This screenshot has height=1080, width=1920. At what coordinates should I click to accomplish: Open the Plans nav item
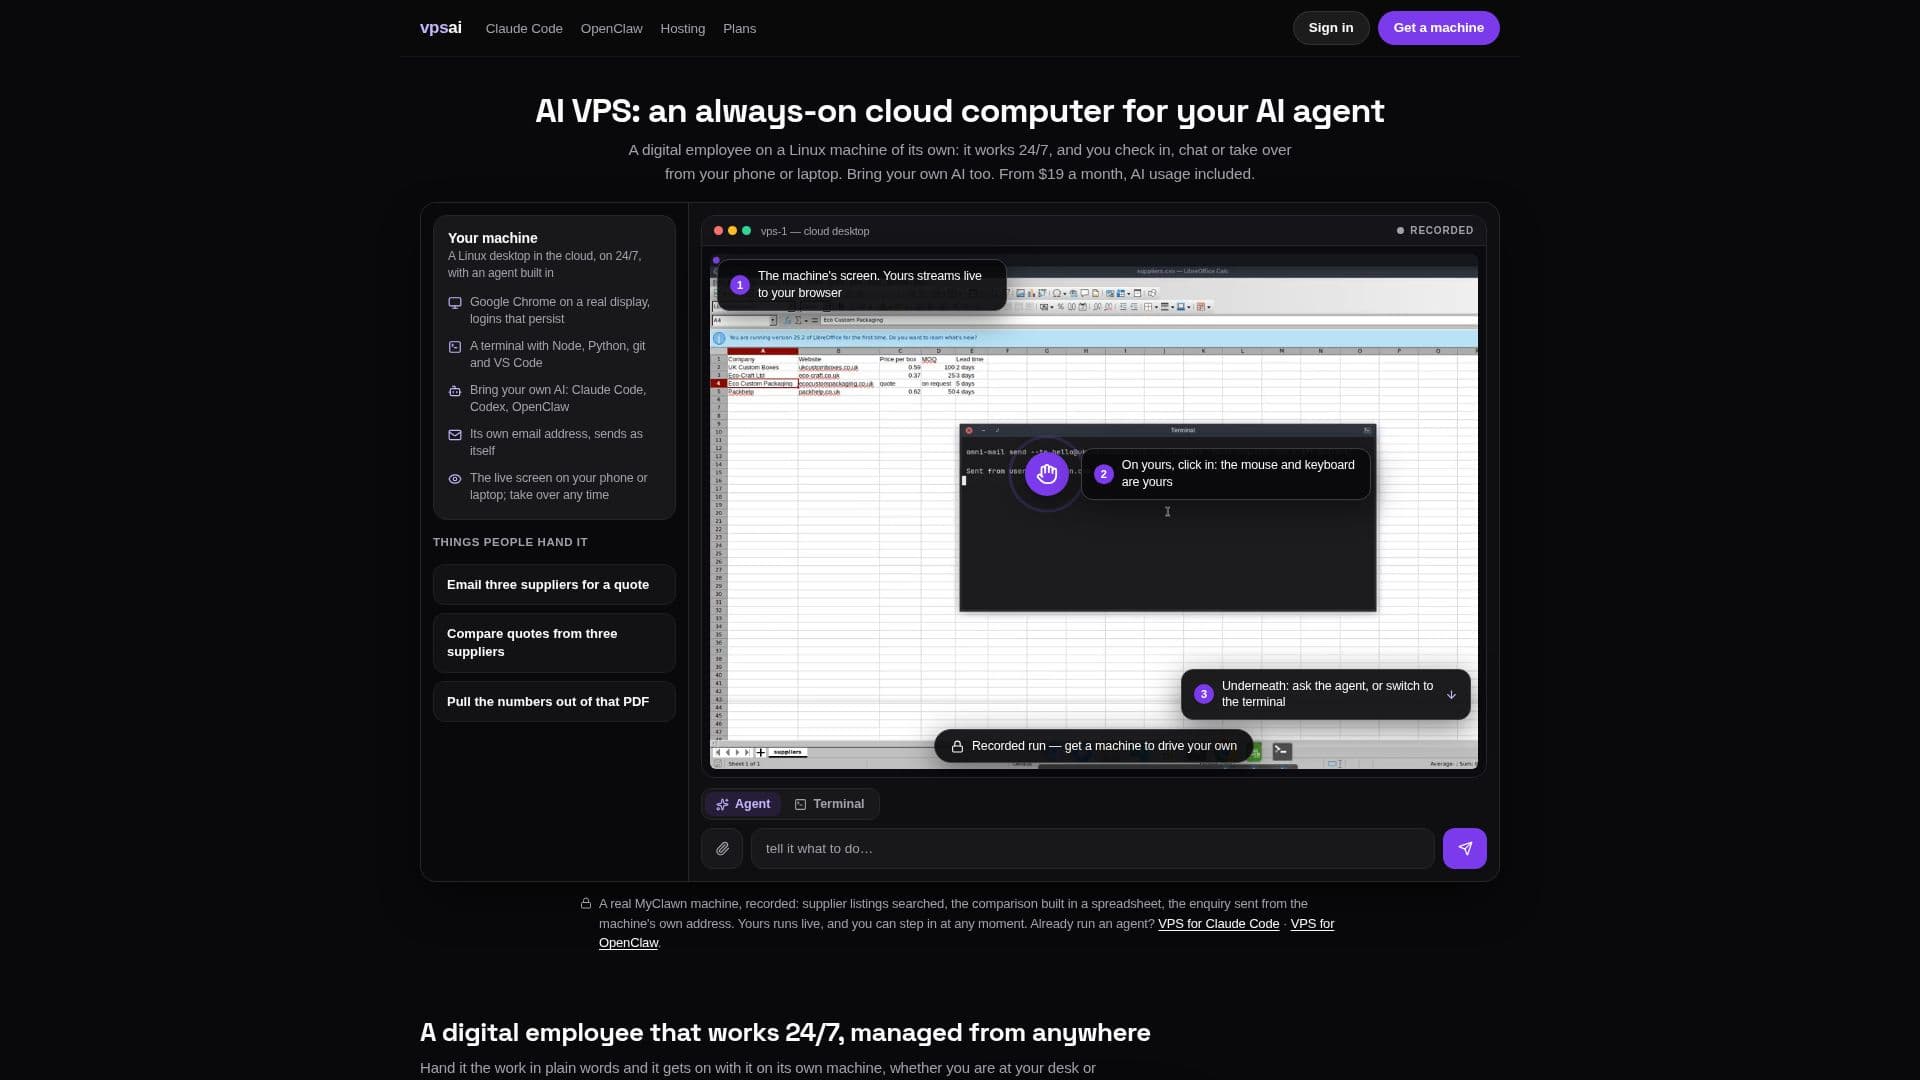click(739, 29)
